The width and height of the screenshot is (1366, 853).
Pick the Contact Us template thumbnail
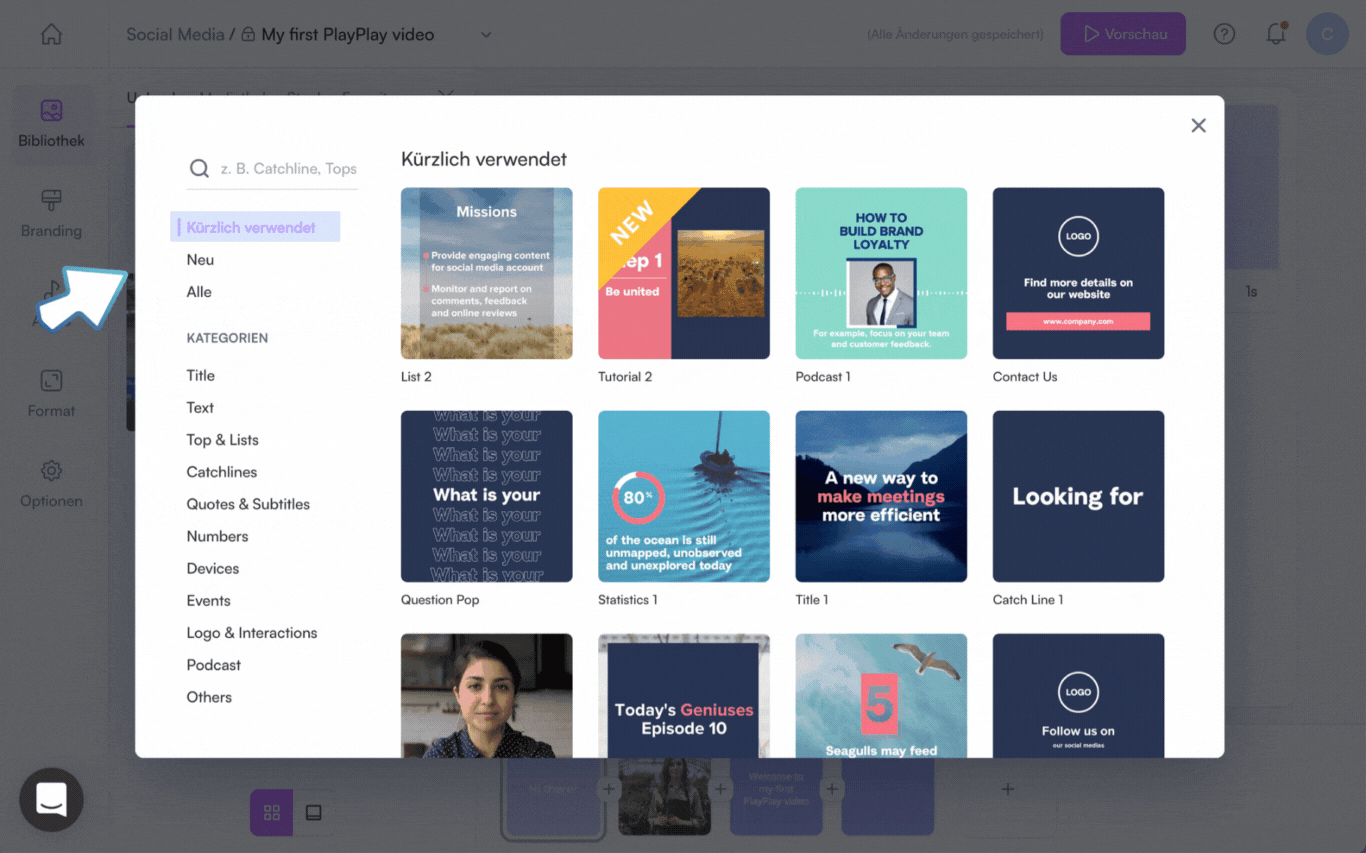pyautogui.click(x=1078, y=273)
